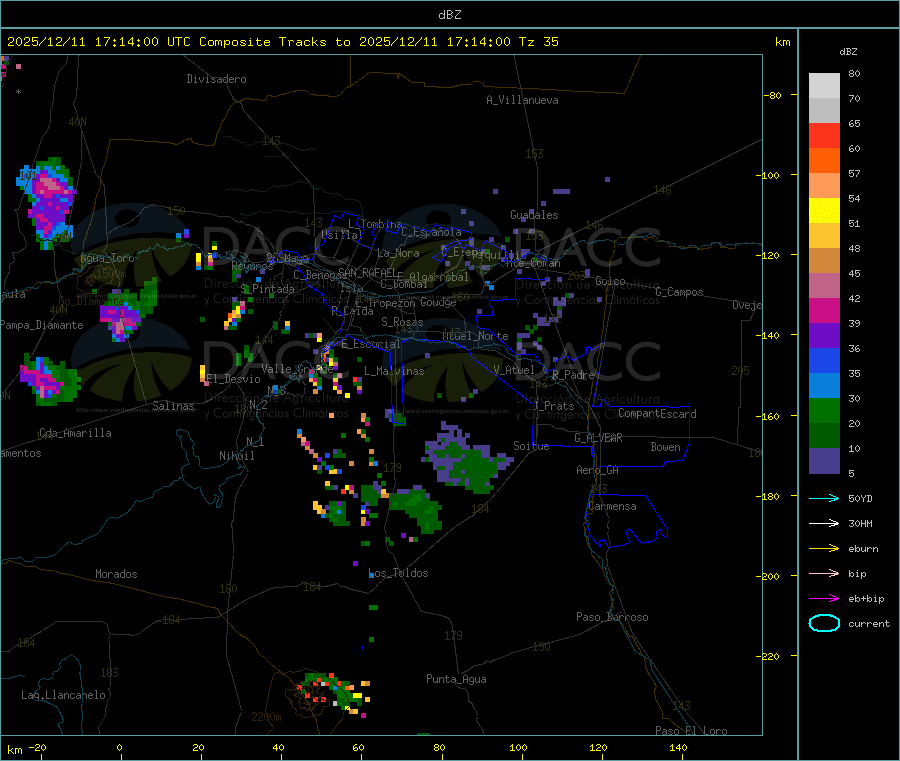
Task: Click the 'Pampa_Diamante' map label
Action: click(41, 325)
